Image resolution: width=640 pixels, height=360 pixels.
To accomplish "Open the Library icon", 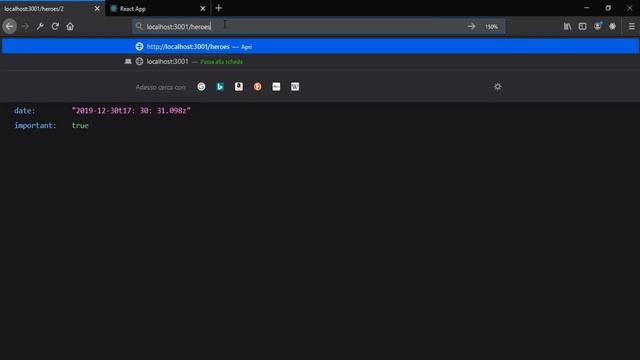I will pyautogui.click(x=567, y=27).
